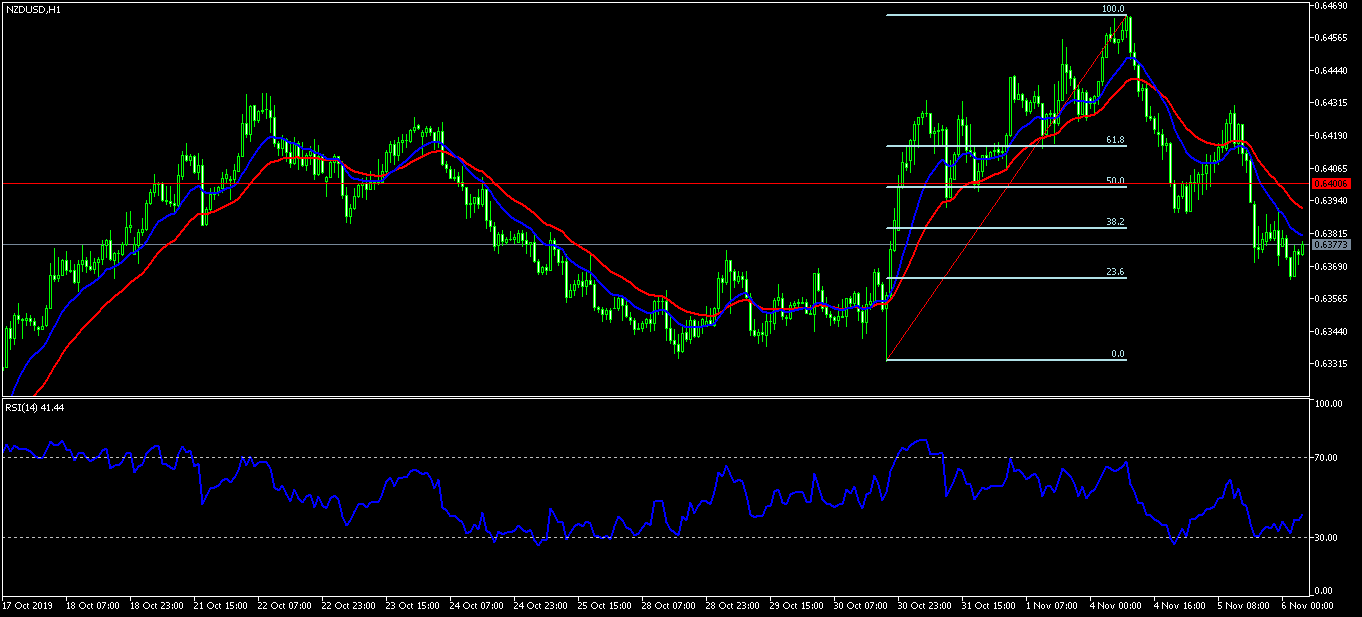Click the Fibonacci 61.8 level label
Image resolution: width=1362 pixels, height=617 pixels.
coord(1117,141)
